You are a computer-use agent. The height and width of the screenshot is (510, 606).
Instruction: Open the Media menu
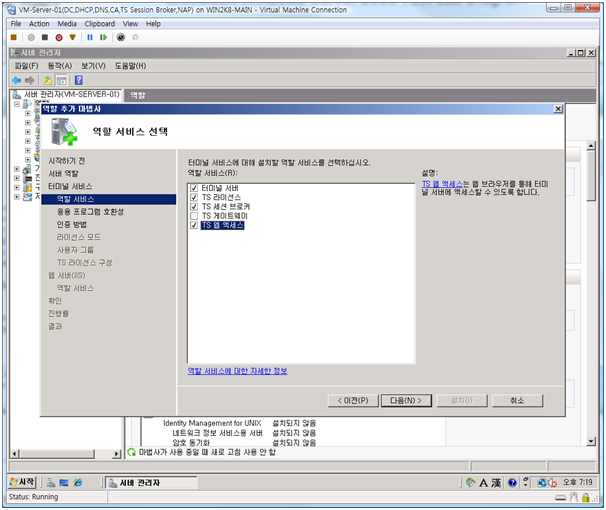[x=67, y=24]
